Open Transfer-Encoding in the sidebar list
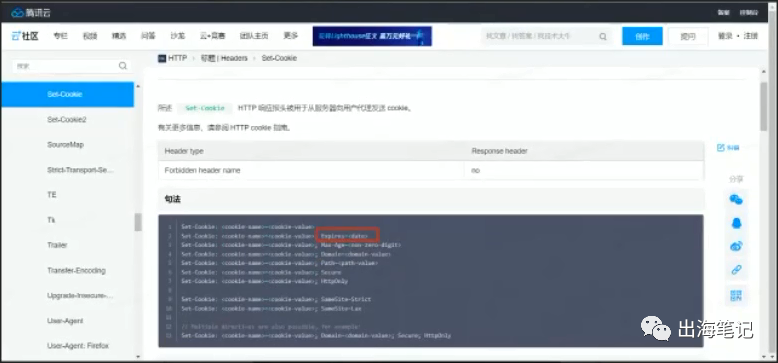Image resolution: width=778 pixels, height=363 pixels. coord(76,270)
